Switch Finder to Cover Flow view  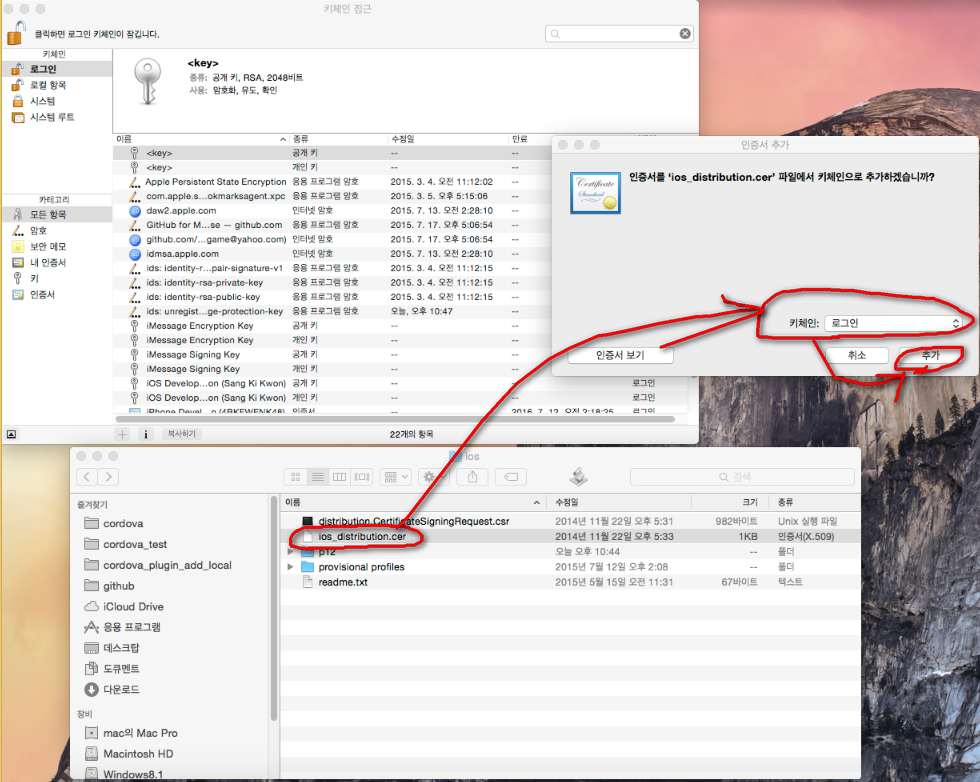[362, 477]
